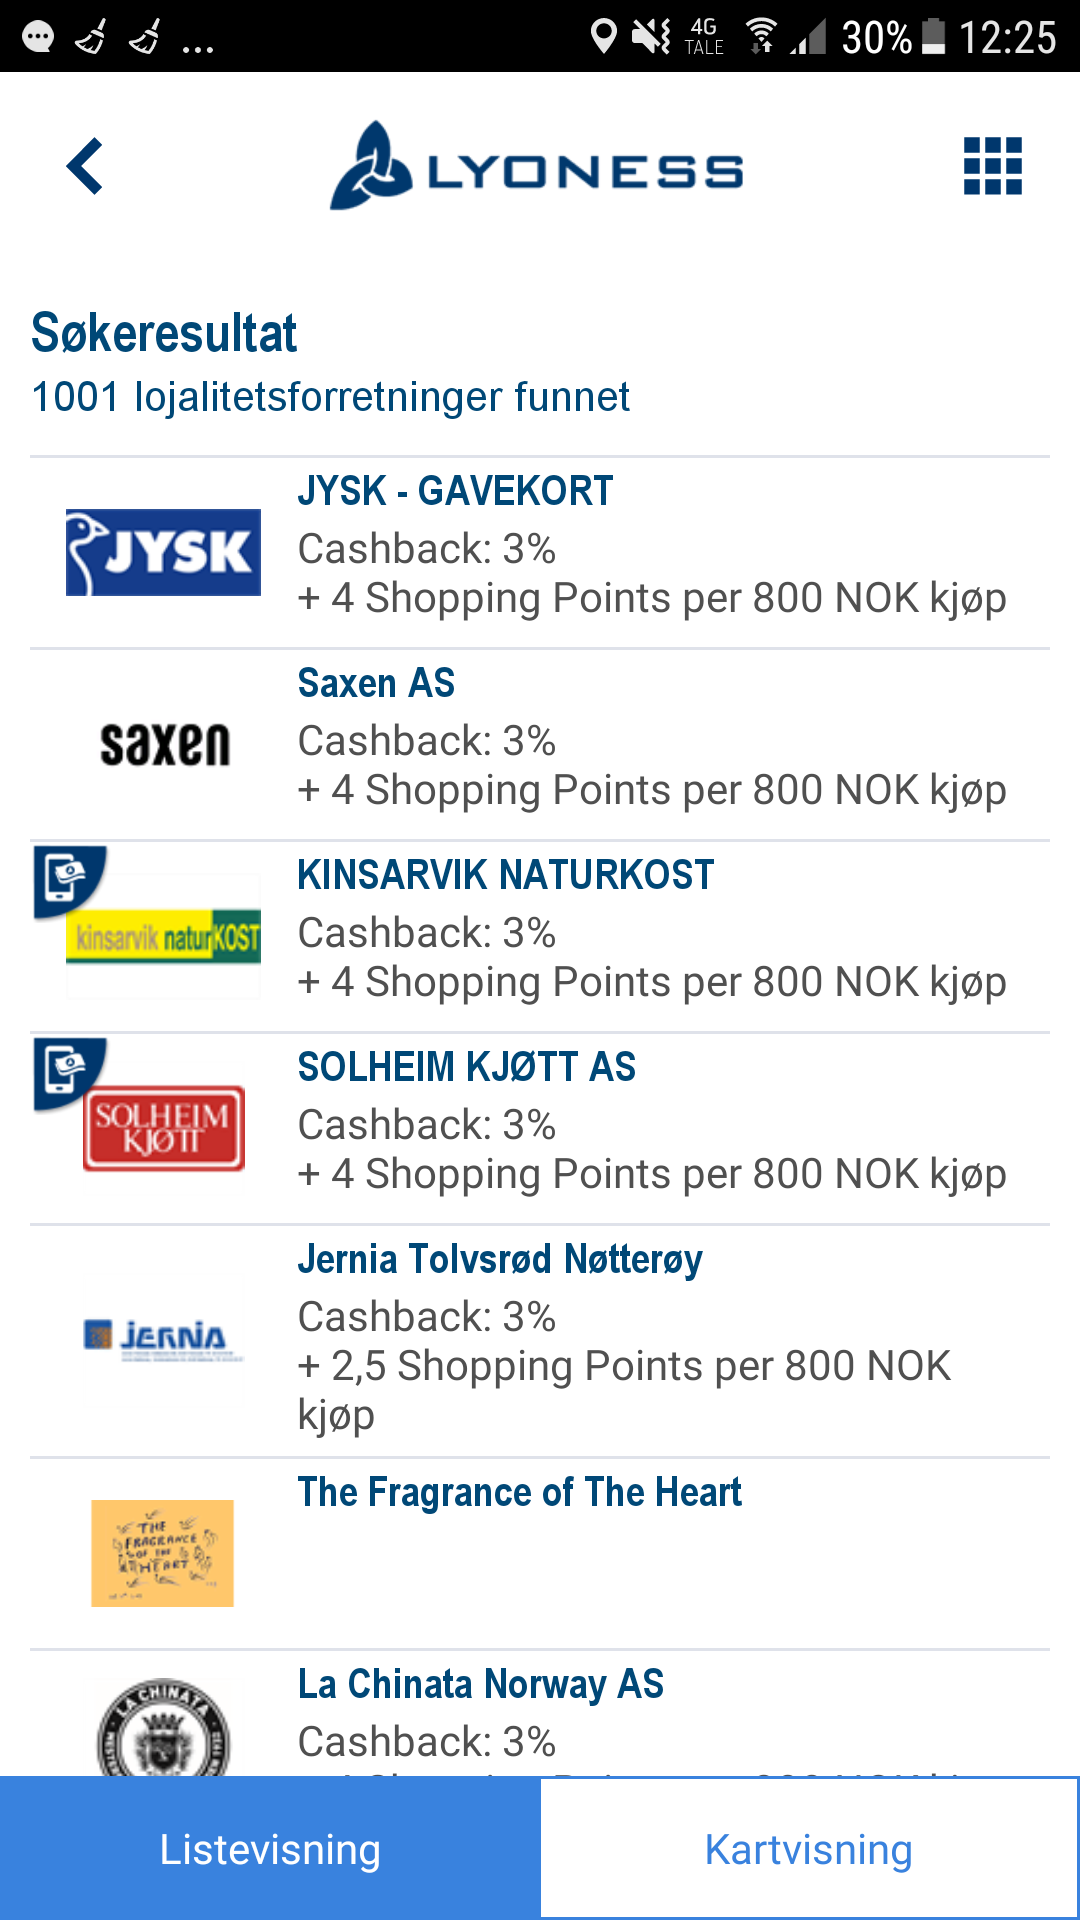
Task: Open The Fragrance of The Heart listing
Action: tap(540, 1554)
